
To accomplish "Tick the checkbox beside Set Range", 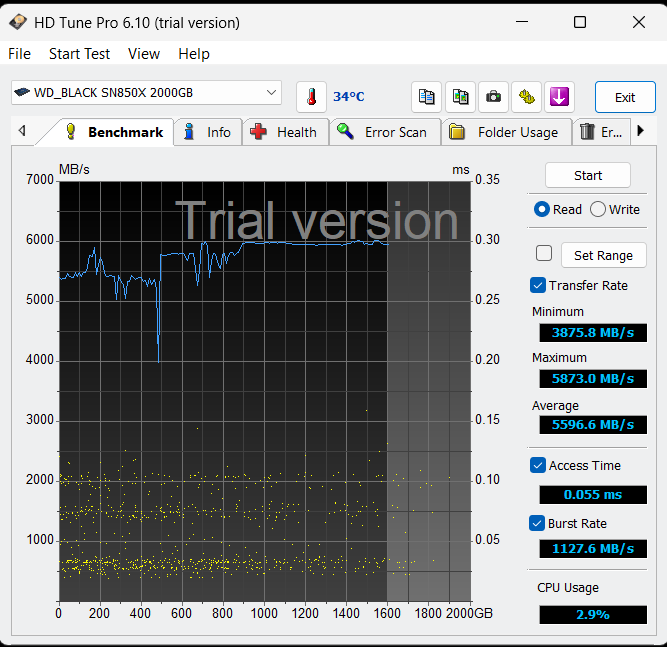I will 544,253.
